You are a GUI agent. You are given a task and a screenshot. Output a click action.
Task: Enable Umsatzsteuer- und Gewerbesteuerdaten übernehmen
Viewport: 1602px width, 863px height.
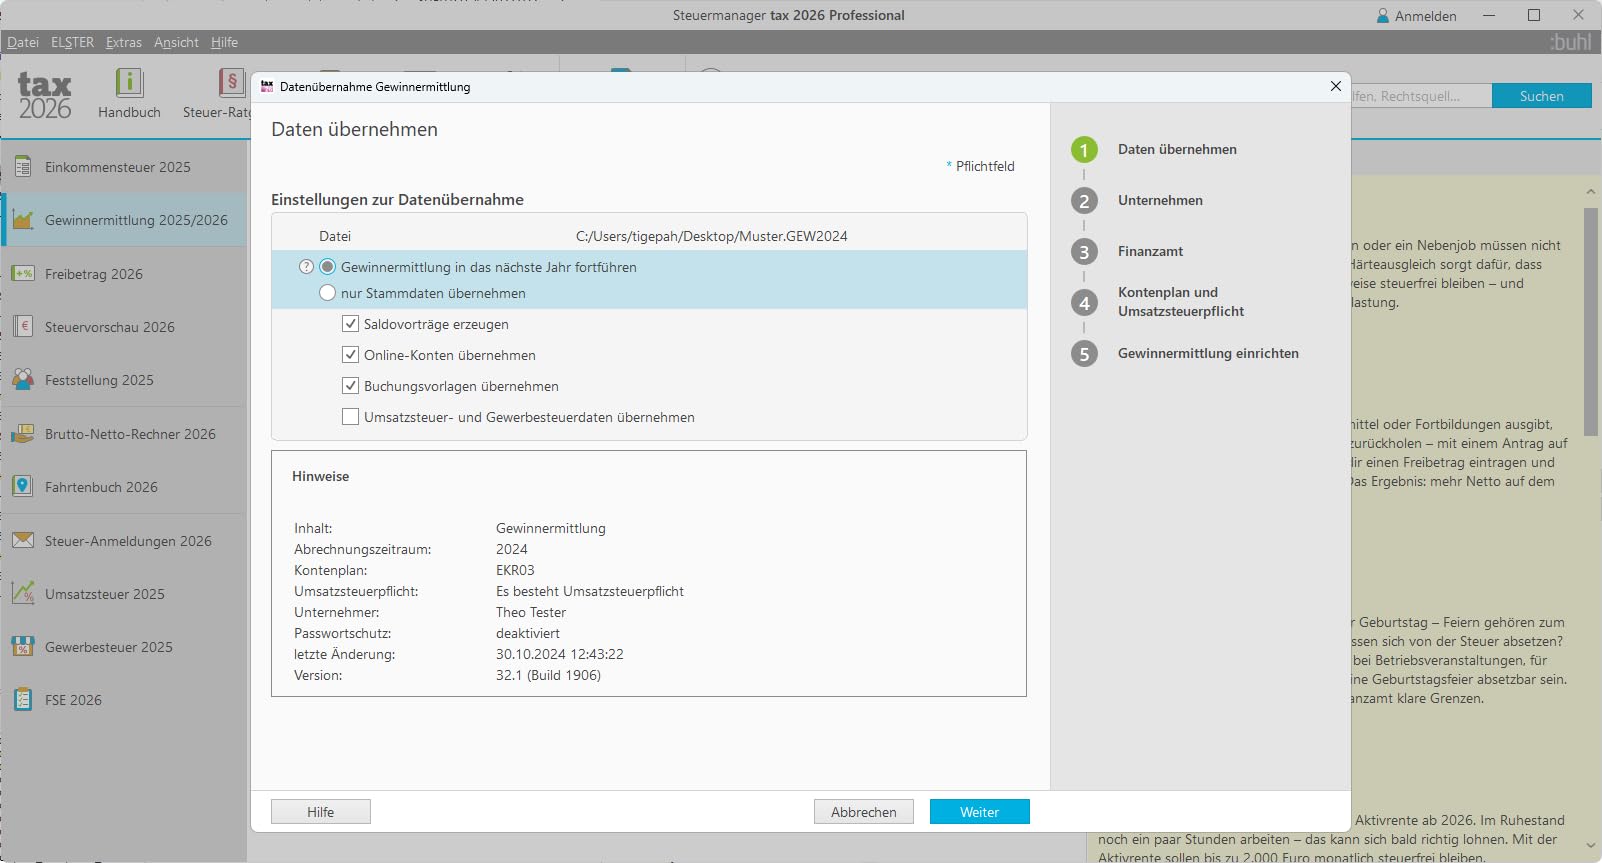click(350, 417)
